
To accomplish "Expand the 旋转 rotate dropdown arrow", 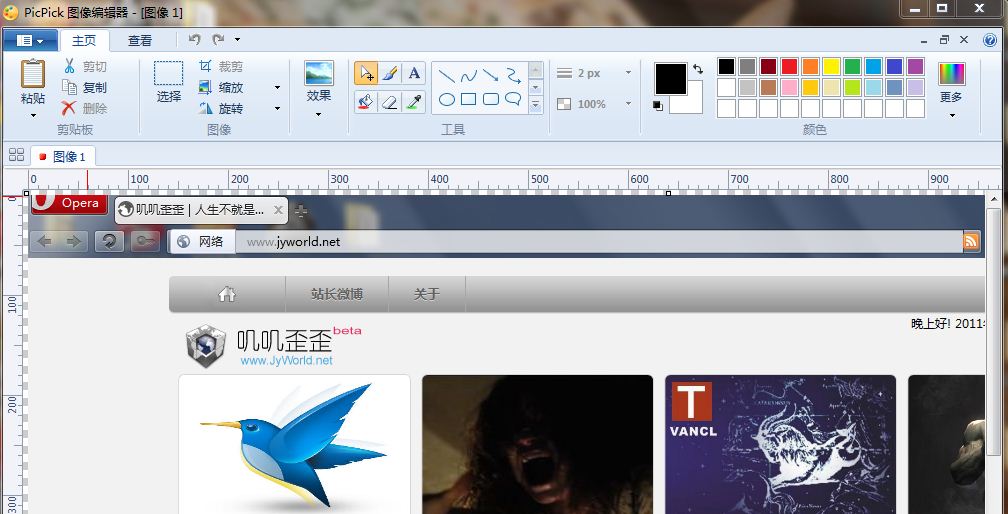I will coord(277,108).
